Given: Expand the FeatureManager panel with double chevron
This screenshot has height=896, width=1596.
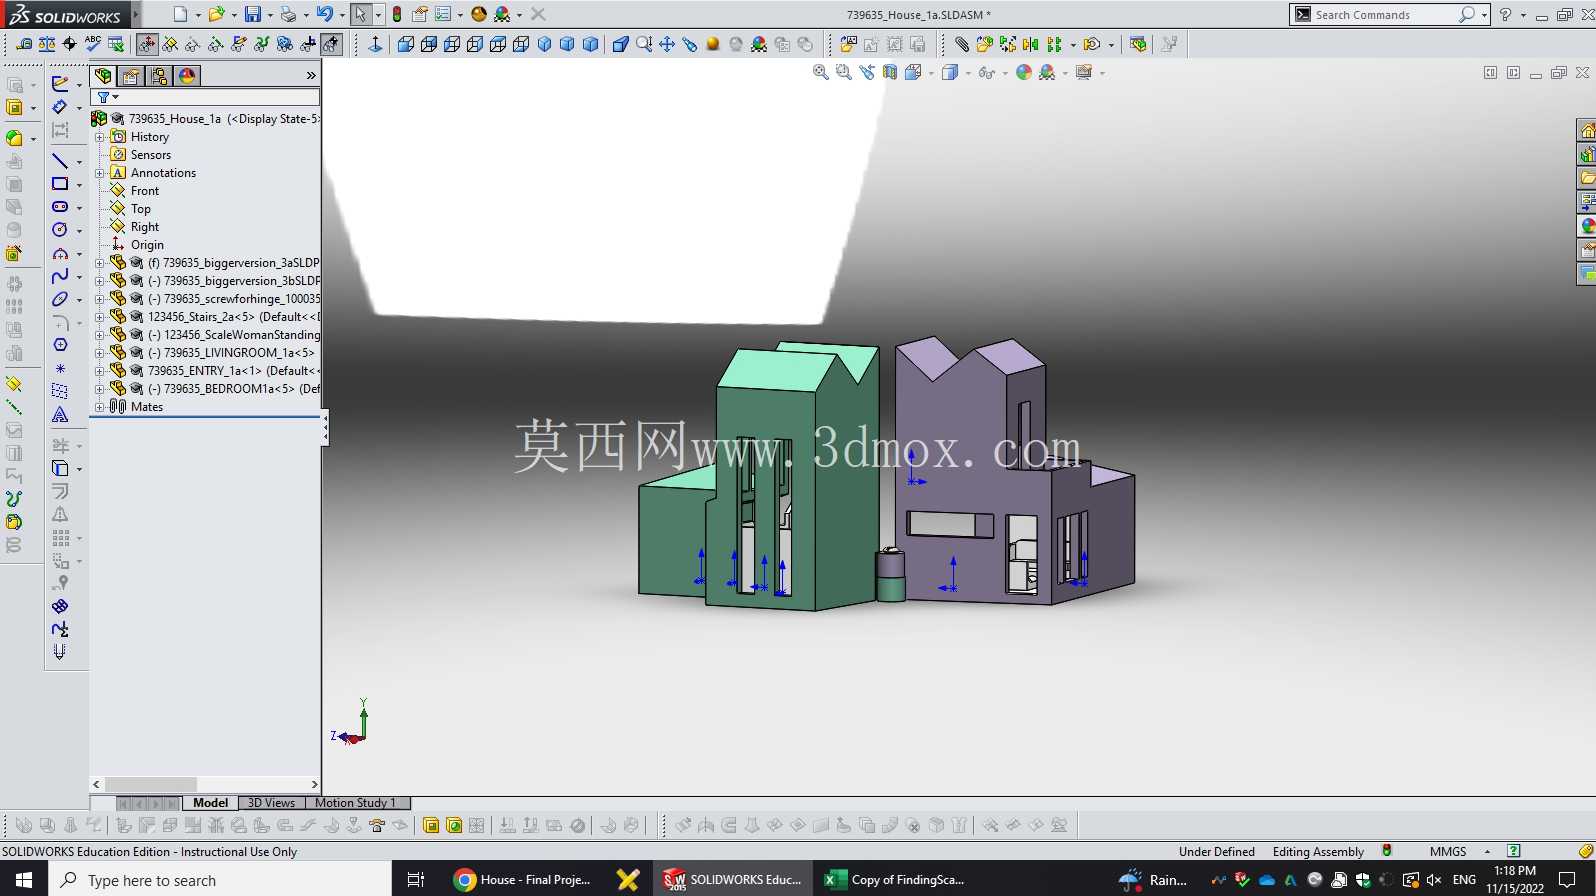Looking at the screenshot, I should [x=311, y=76].
